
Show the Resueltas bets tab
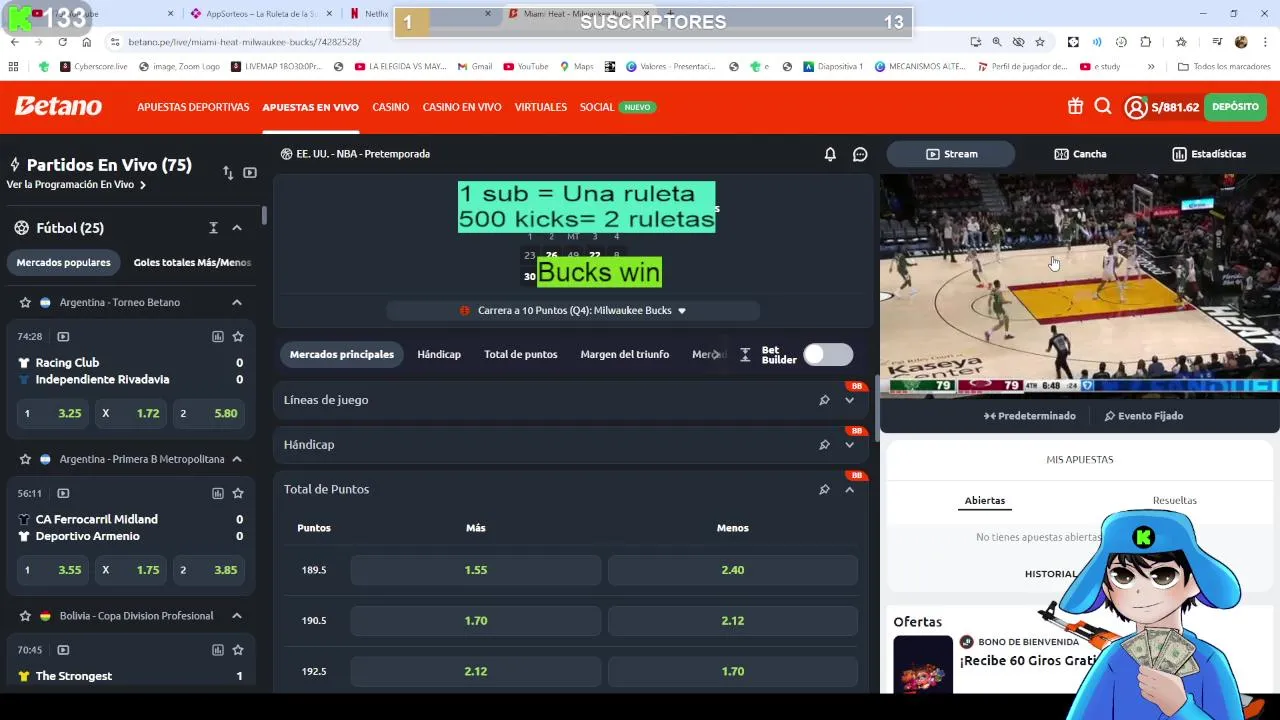1174,500
